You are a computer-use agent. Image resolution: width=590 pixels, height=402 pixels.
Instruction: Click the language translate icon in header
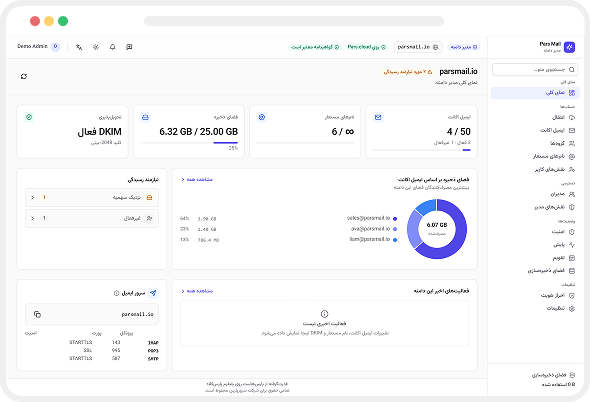79,47
